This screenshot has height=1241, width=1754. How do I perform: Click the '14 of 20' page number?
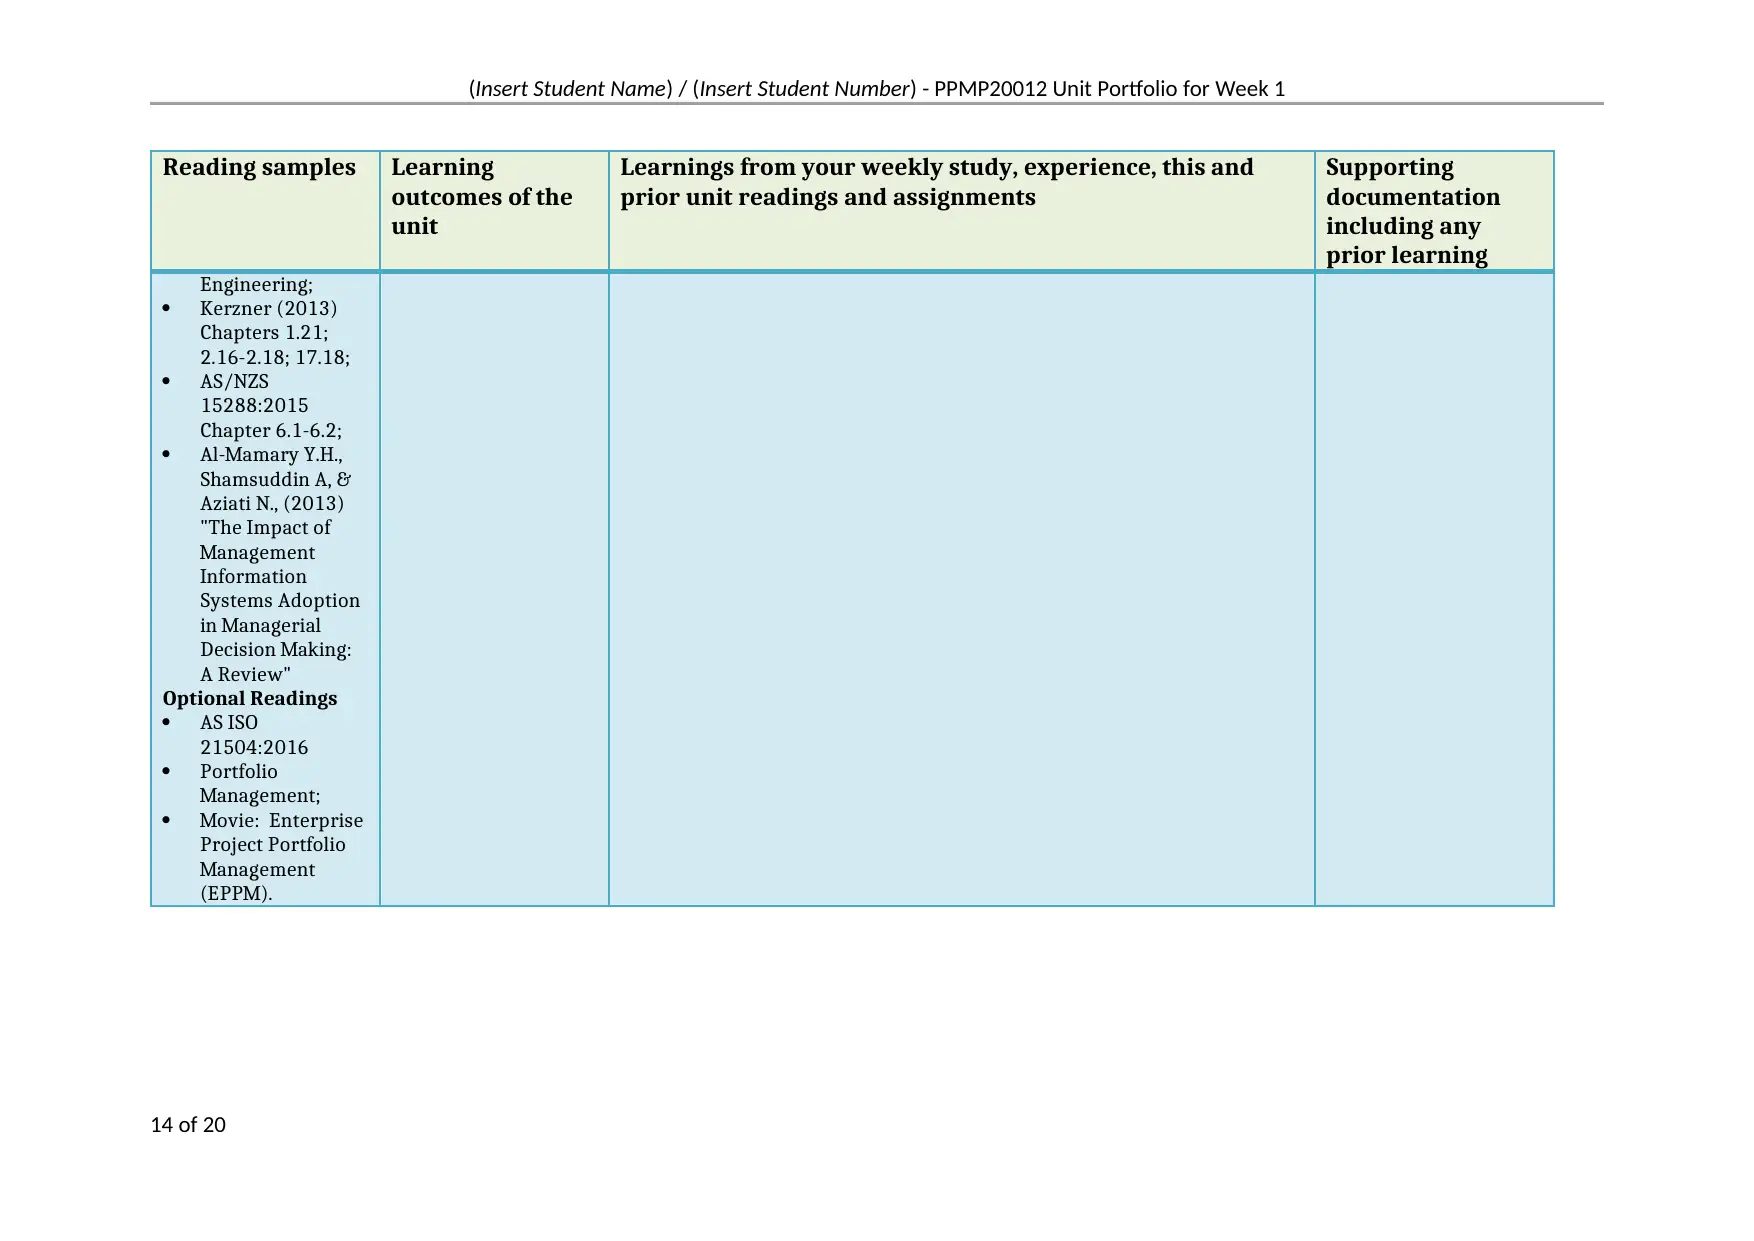[188, 1125]
